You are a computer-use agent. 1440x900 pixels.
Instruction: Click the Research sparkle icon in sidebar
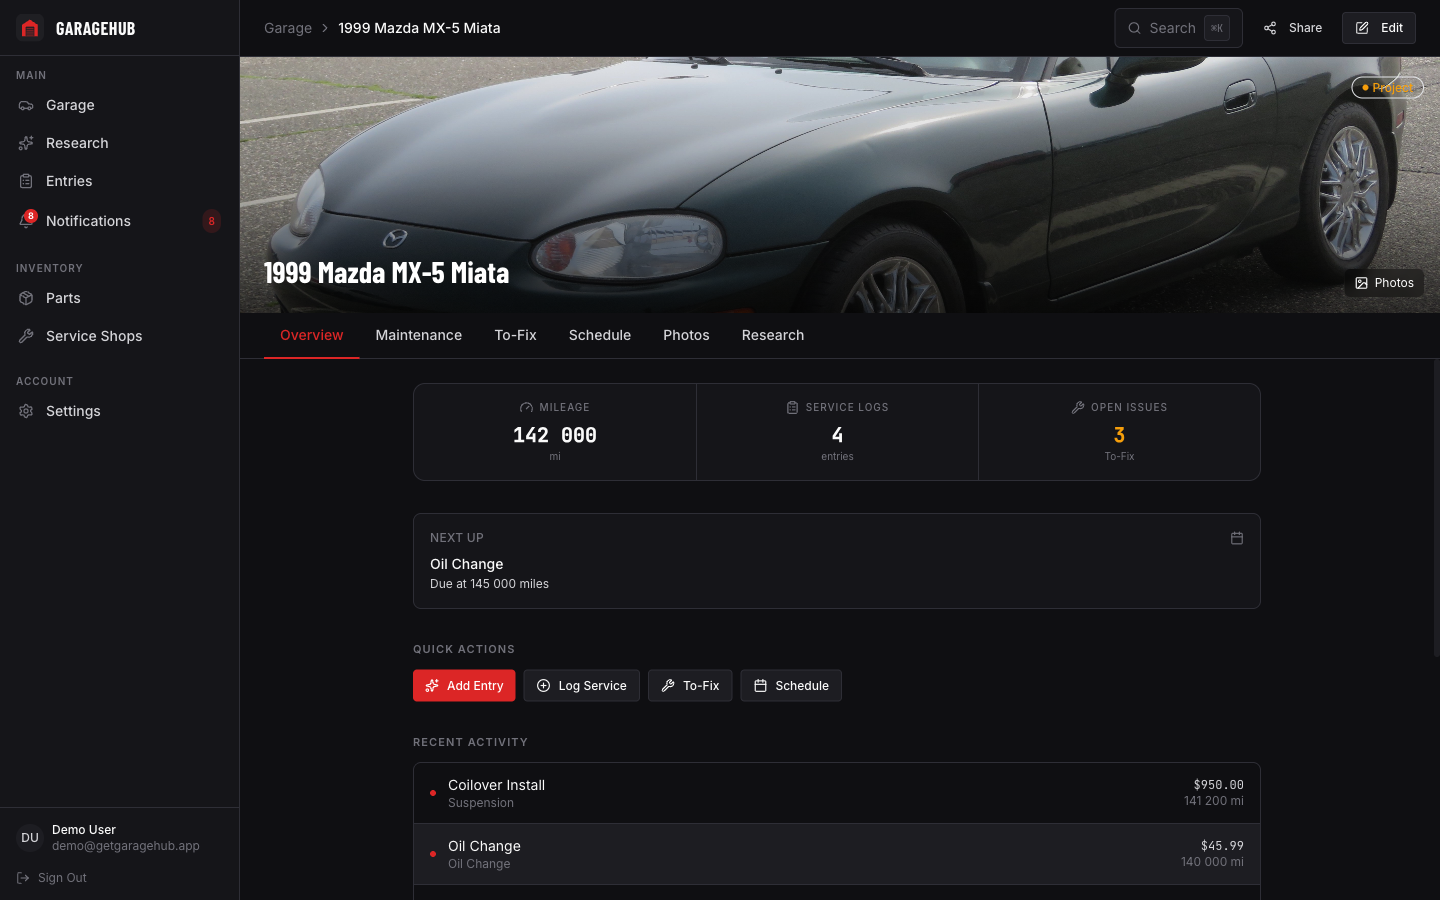(26, 143)
